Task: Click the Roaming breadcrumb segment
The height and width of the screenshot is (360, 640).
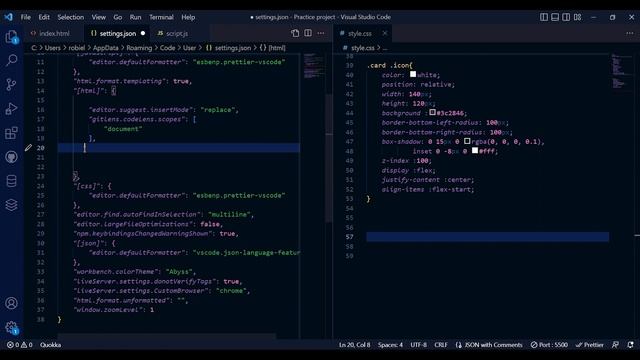Action: 139,48
